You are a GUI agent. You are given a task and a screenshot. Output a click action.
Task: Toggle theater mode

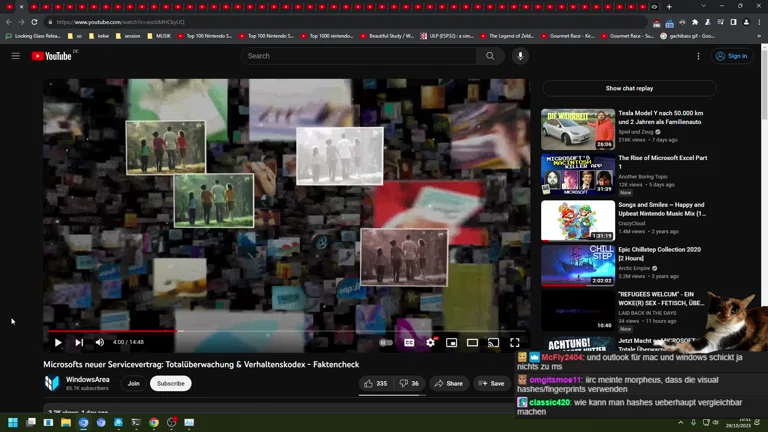(472, 343)
